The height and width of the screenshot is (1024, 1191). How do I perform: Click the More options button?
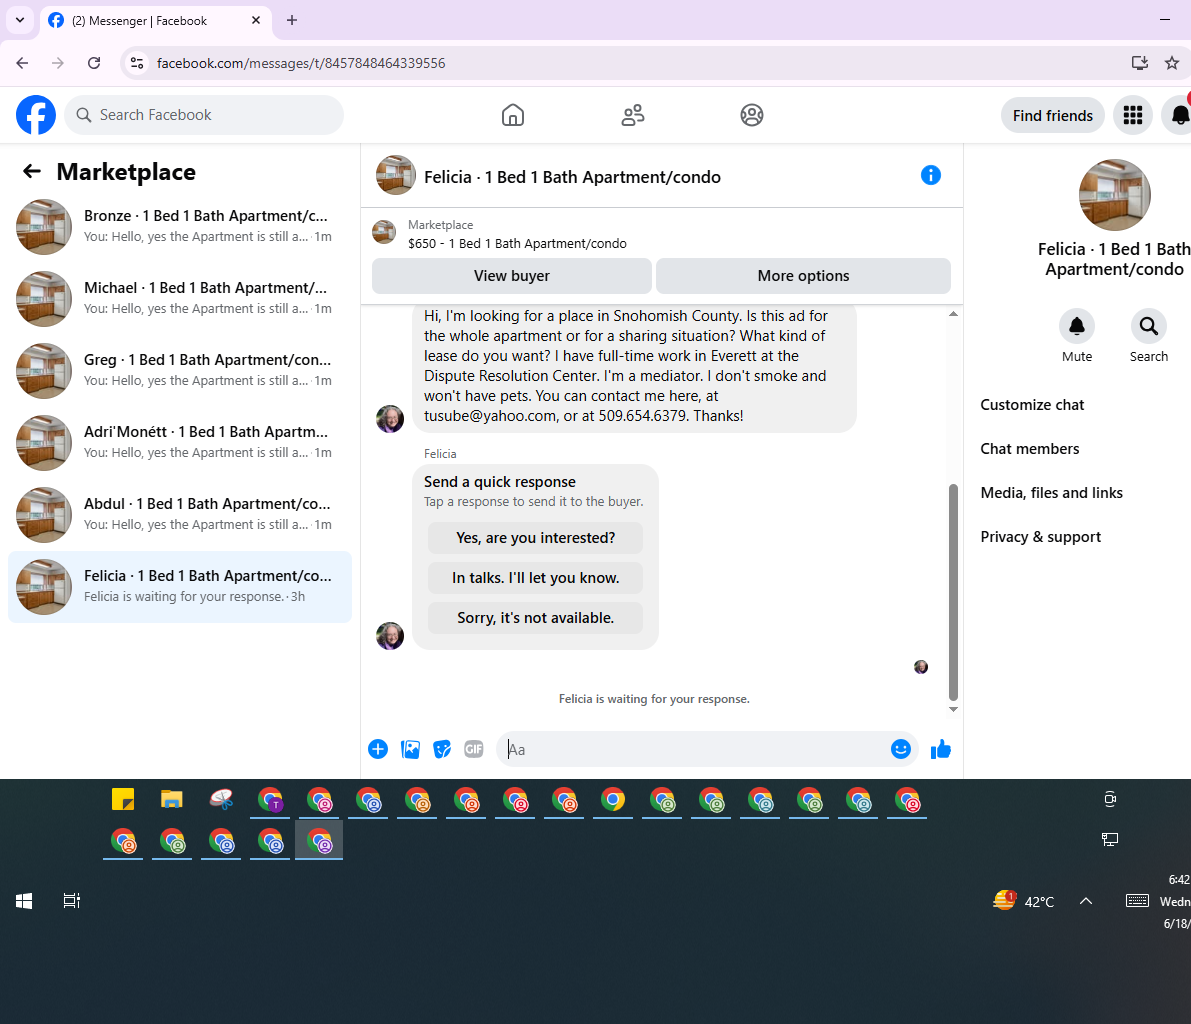pos(803,276)
